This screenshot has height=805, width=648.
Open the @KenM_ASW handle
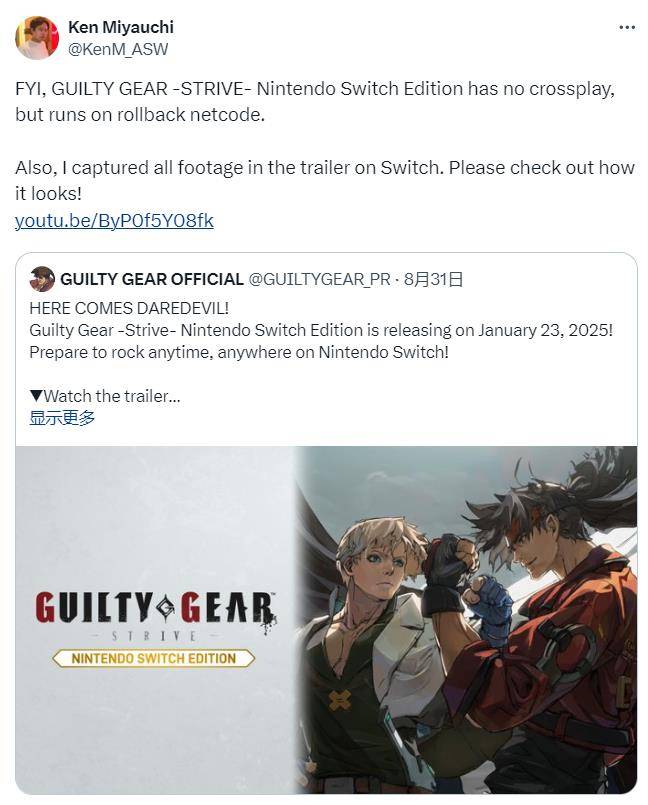(118, 49)
